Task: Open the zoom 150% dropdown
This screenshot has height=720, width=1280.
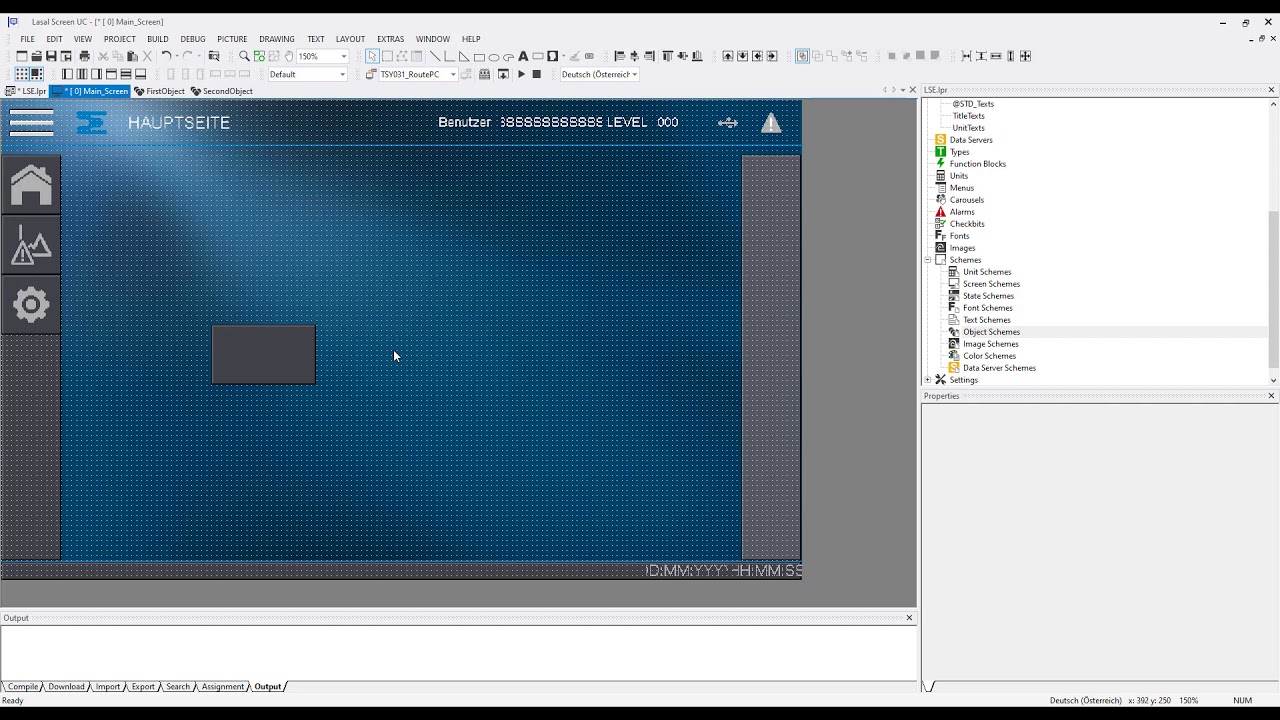Action: pyautogui.click(x=343, y=56)
